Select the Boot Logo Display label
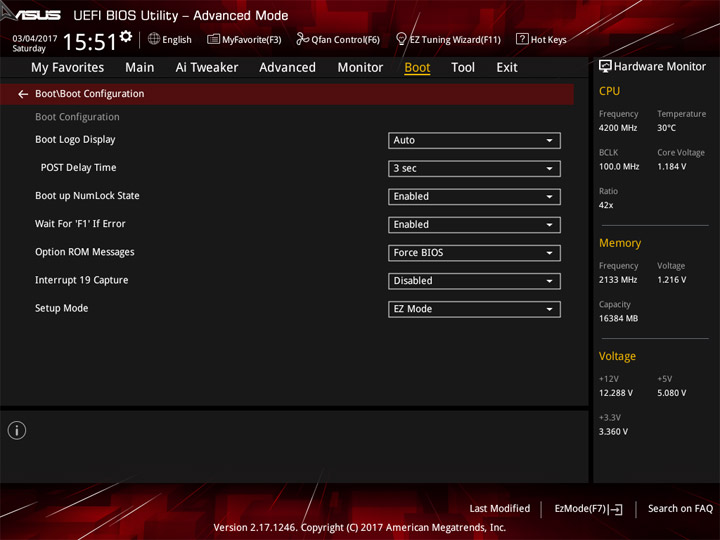This screenshot has height=540, width=720. [75, 140]
